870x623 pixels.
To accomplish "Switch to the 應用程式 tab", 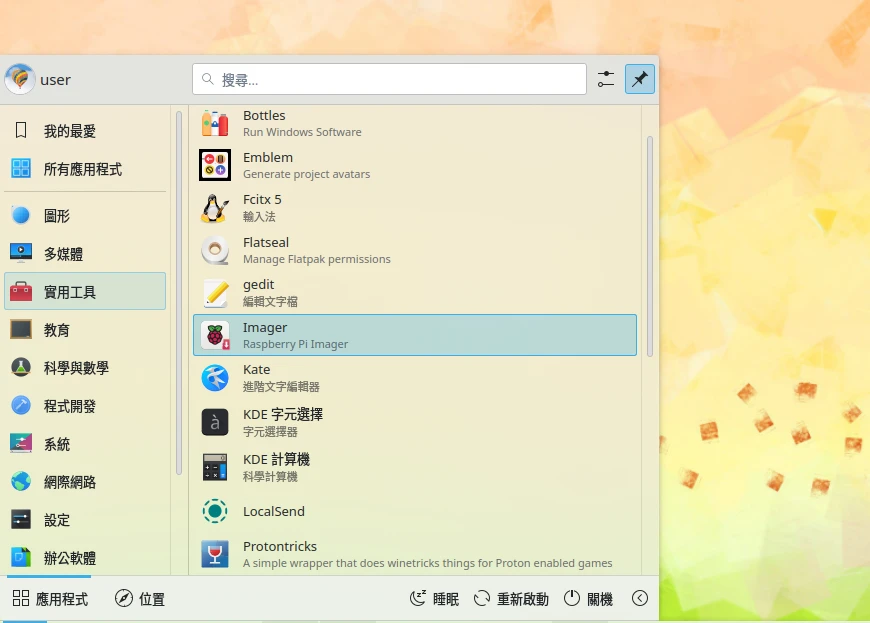I will click(50, 599).
